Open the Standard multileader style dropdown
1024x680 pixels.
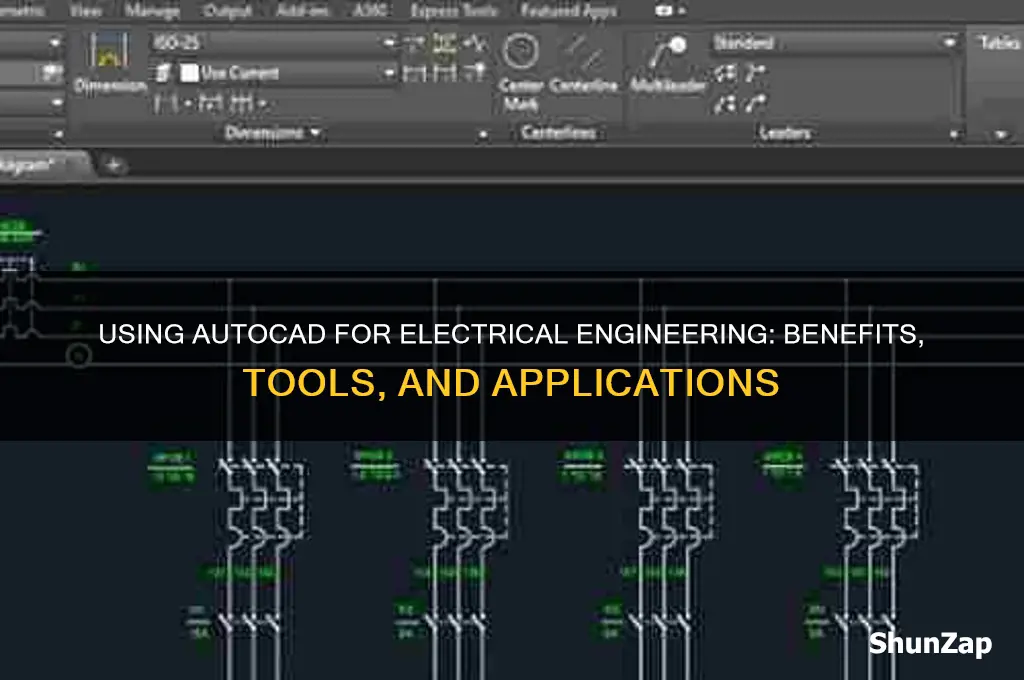(x=835, y=43)
